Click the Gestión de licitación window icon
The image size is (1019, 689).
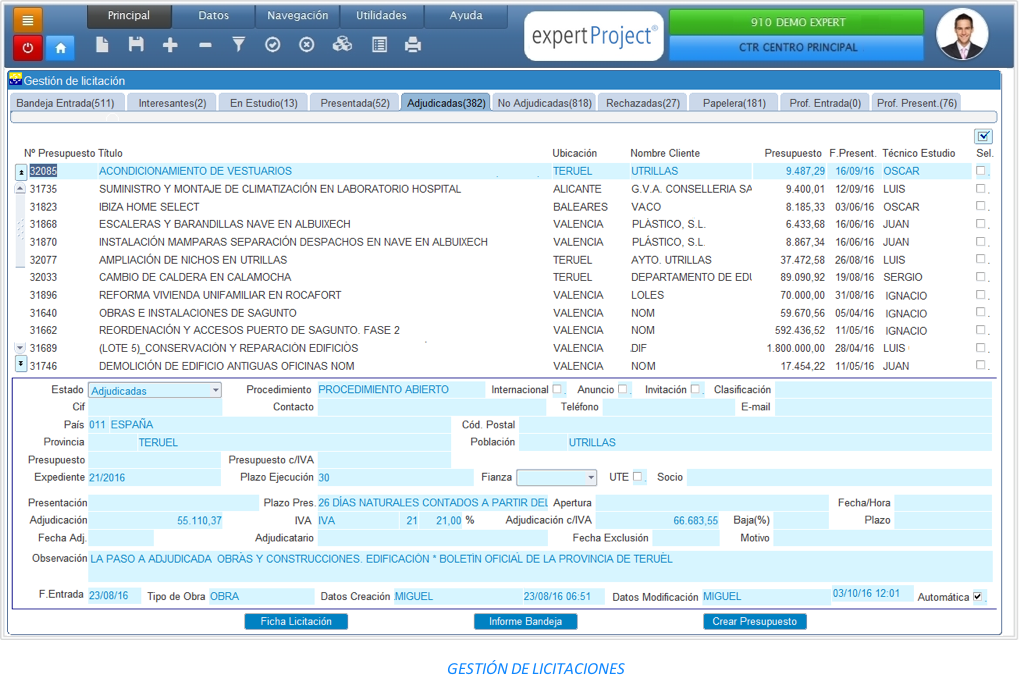(16, 80)
